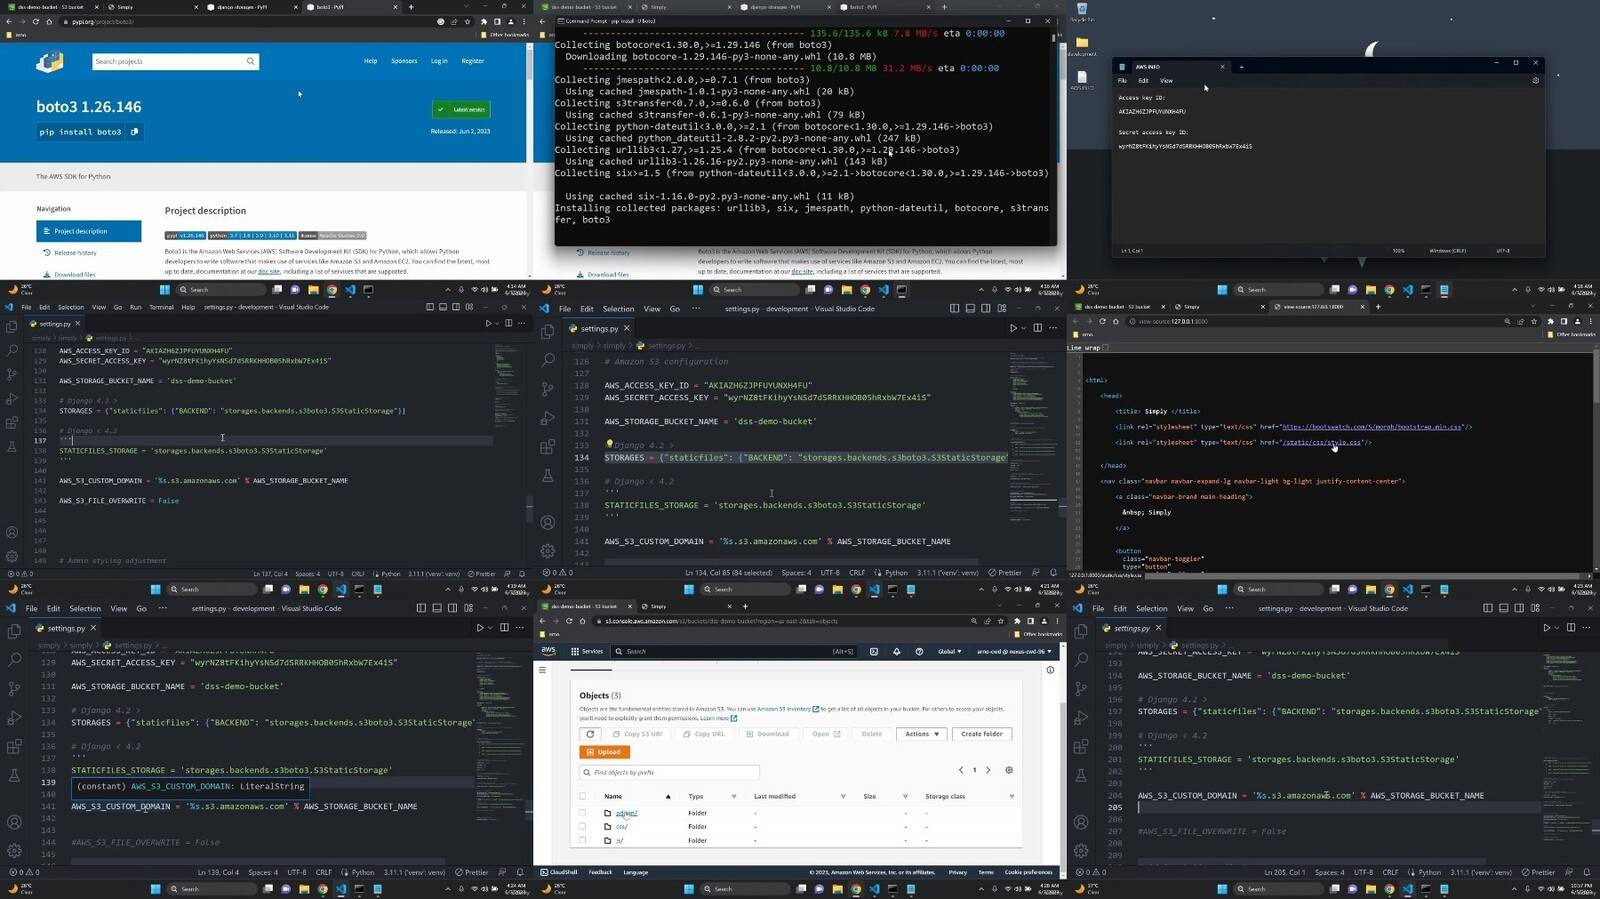1600x899 pixels.
Task: Open the File menu in AWS INFO Notepad
Action: tap(1122, 80)
